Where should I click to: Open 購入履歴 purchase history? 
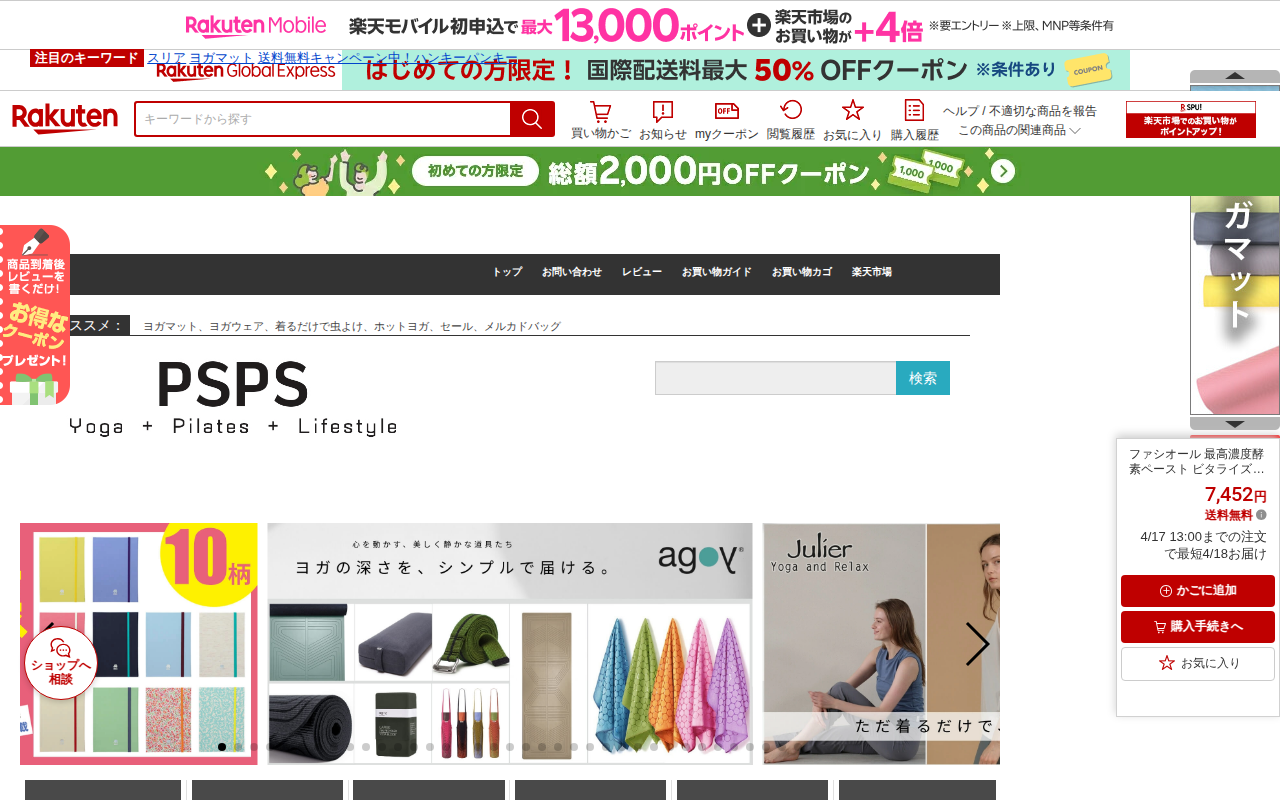(915, 121)
